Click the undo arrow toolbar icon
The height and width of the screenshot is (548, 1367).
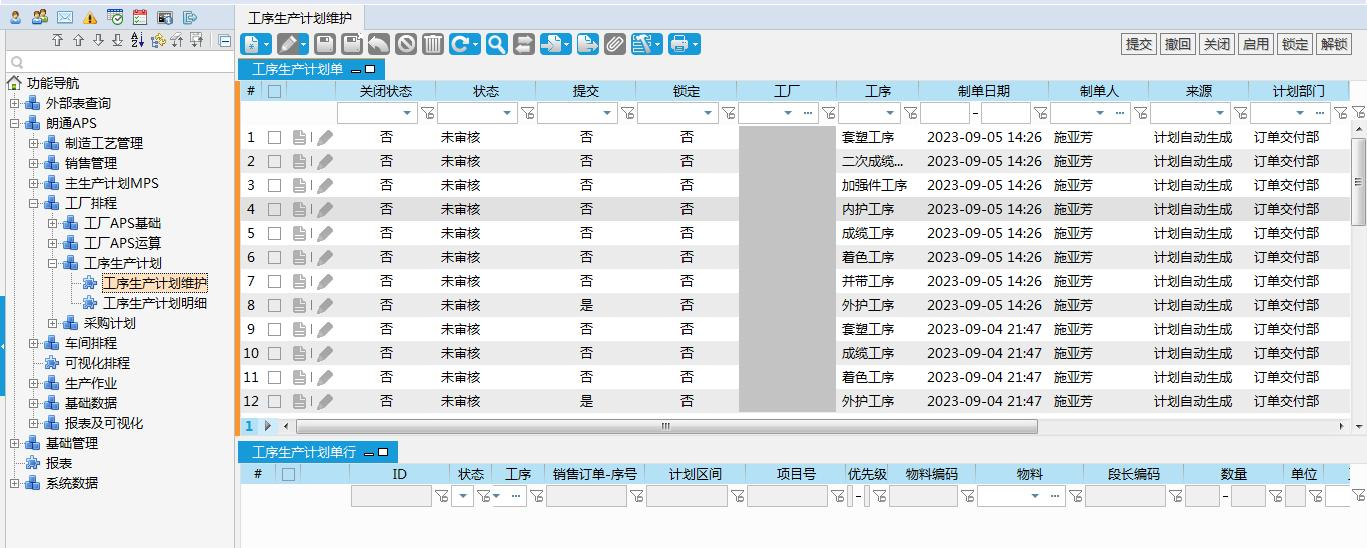coord(379,44)
